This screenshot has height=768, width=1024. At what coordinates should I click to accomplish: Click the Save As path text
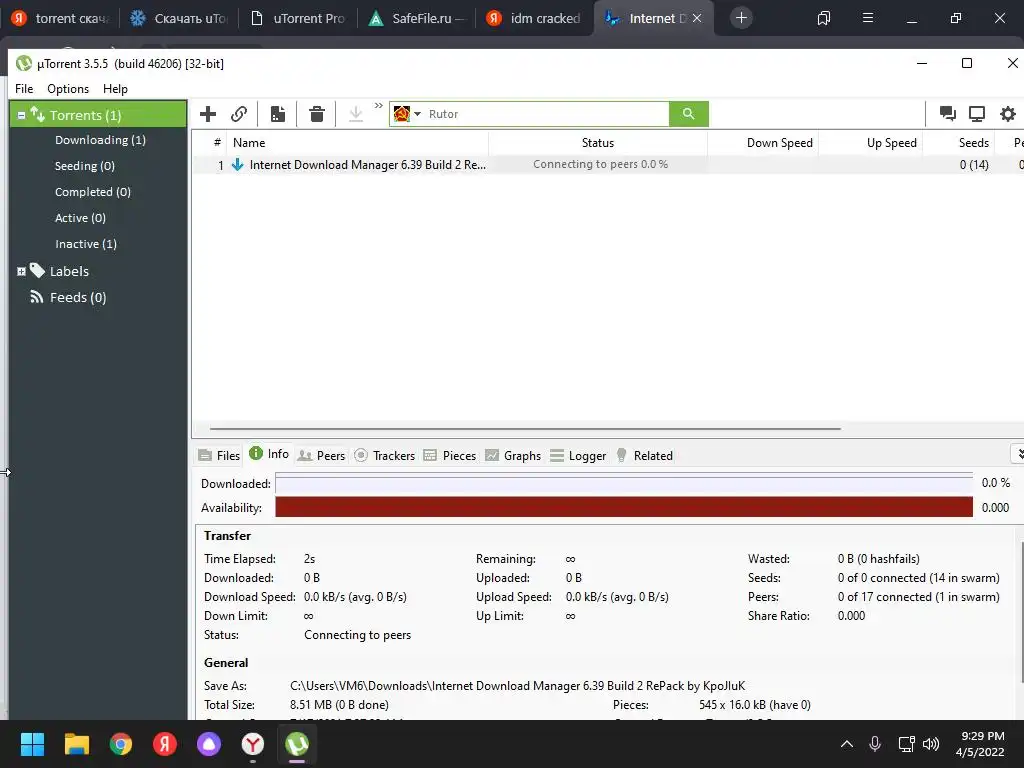pyautogui.click(x=517, y=686)
